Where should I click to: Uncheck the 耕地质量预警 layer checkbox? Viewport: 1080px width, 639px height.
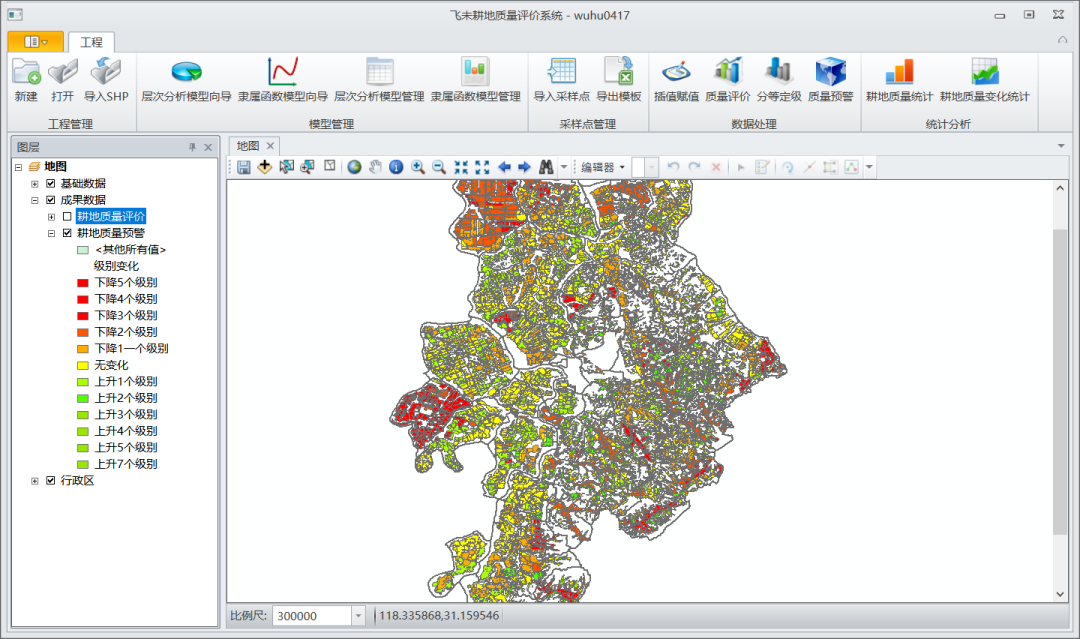click(67, 233)
